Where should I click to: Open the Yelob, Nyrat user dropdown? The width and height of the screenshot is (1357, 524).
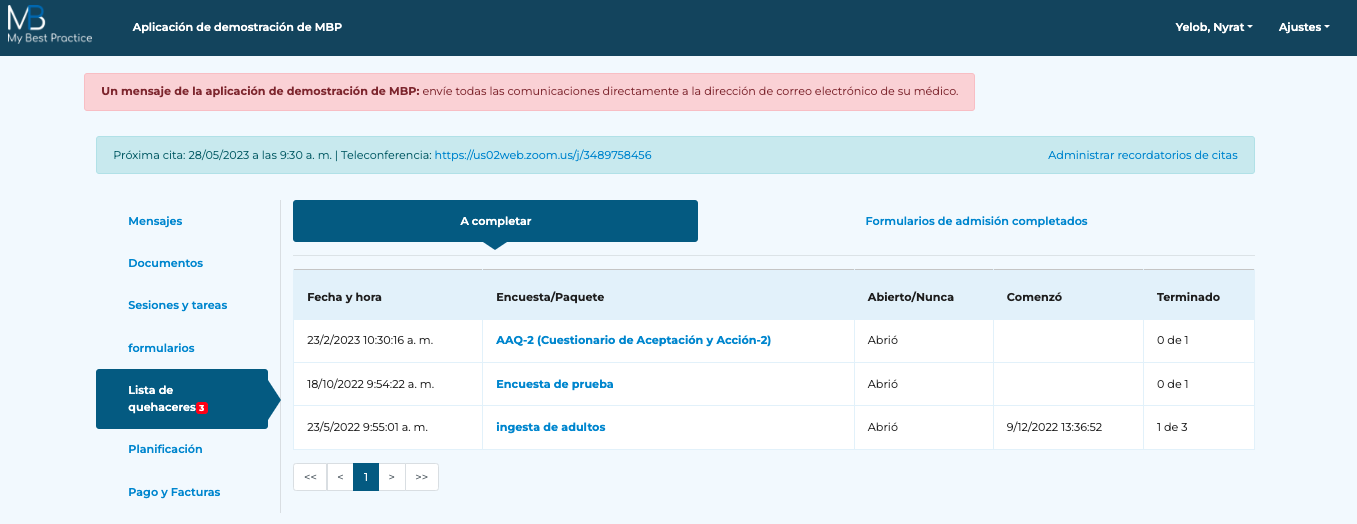coord(1214,27)
